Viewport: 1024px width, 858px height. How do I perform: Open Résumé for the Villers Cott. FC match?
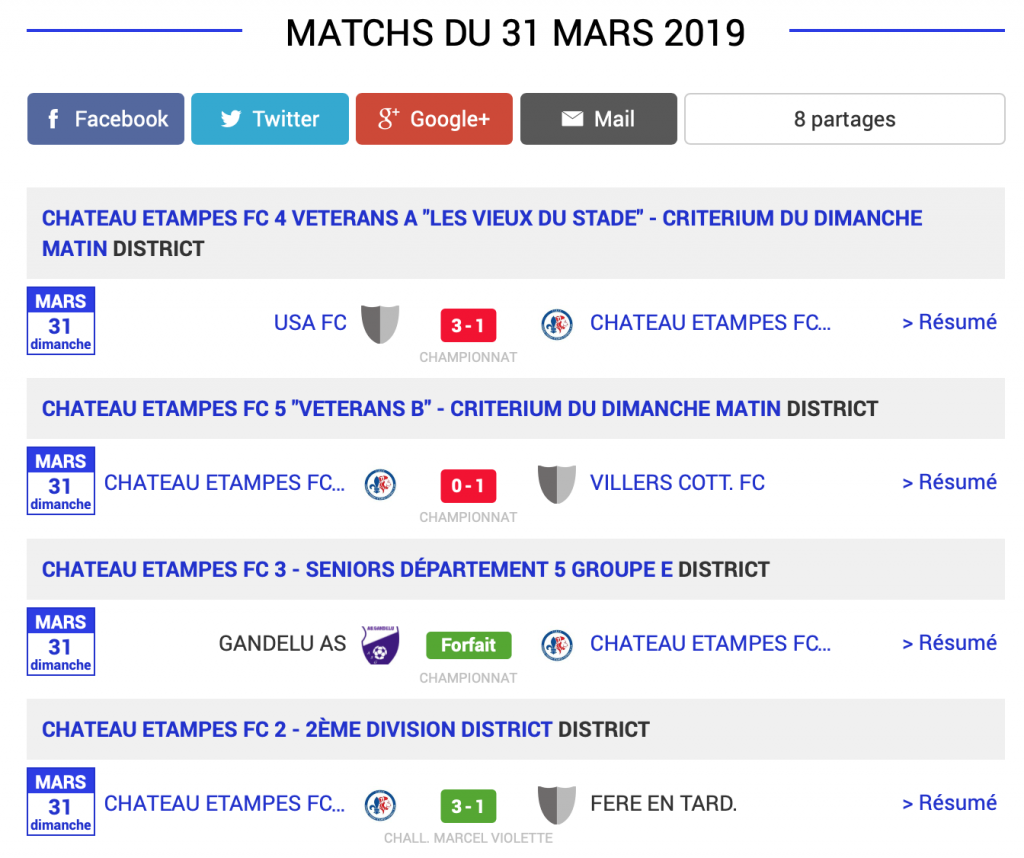pyautogui.click(x=949, y=482)
